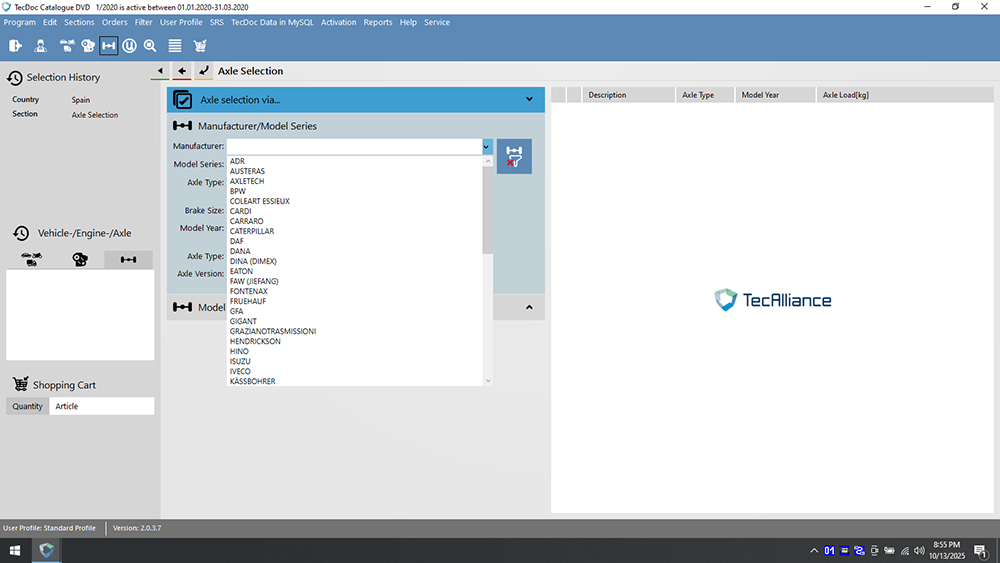Open the magnifier search toolbar icon
Viewport: 1000px width, 563px height.
click(150, 45)
